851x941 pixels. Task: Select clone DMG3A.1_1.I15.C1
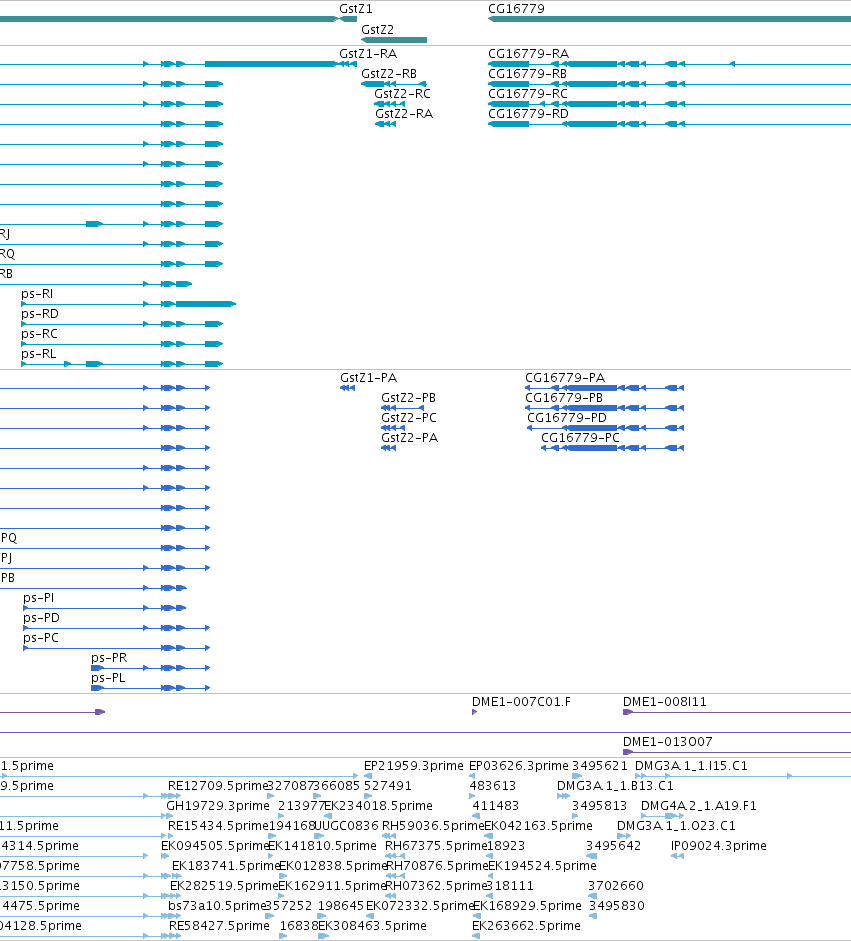pyautogui.click(x=691, y=766)
